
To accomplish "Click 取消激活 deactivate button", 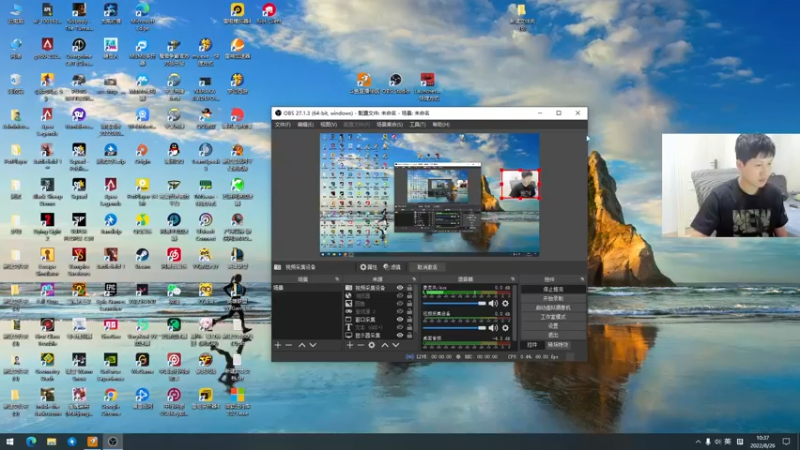I will (427, 267).
